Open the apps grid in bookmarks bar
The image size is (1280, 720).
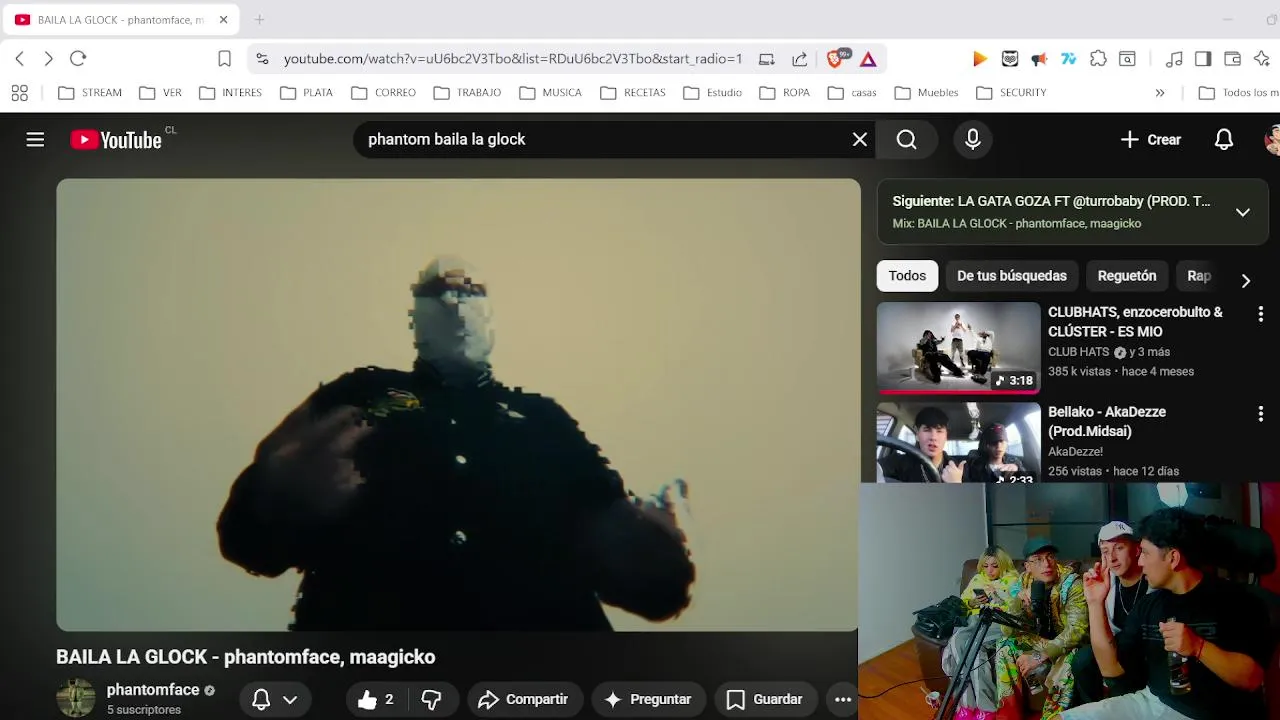point(19,93)
